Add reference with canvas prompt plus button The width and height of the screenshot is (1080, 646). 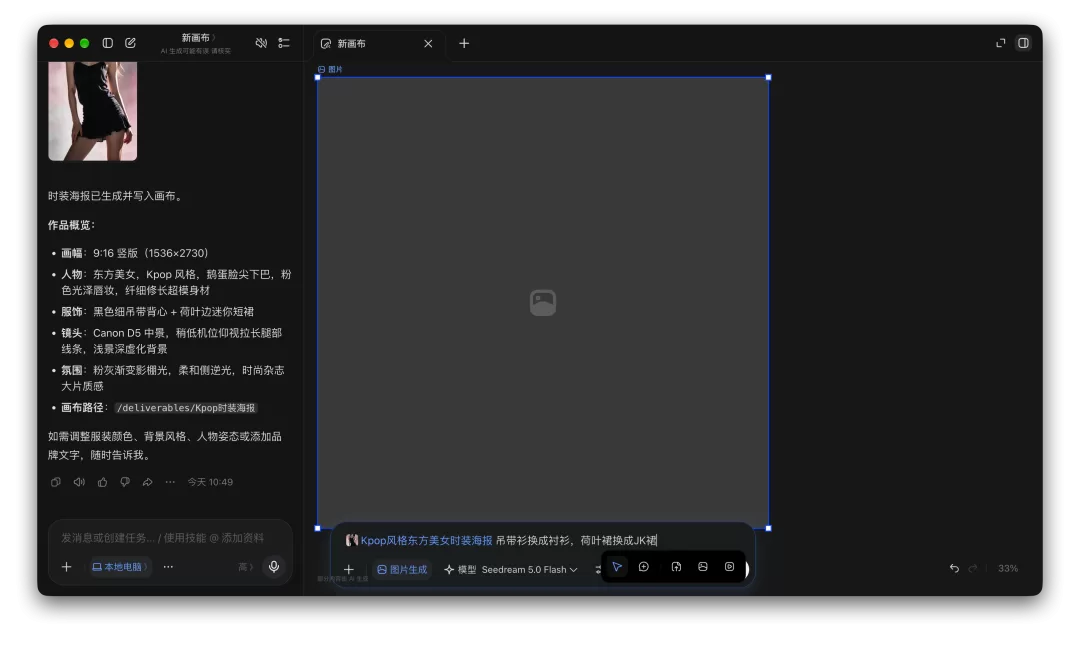[x=349, y=570]
